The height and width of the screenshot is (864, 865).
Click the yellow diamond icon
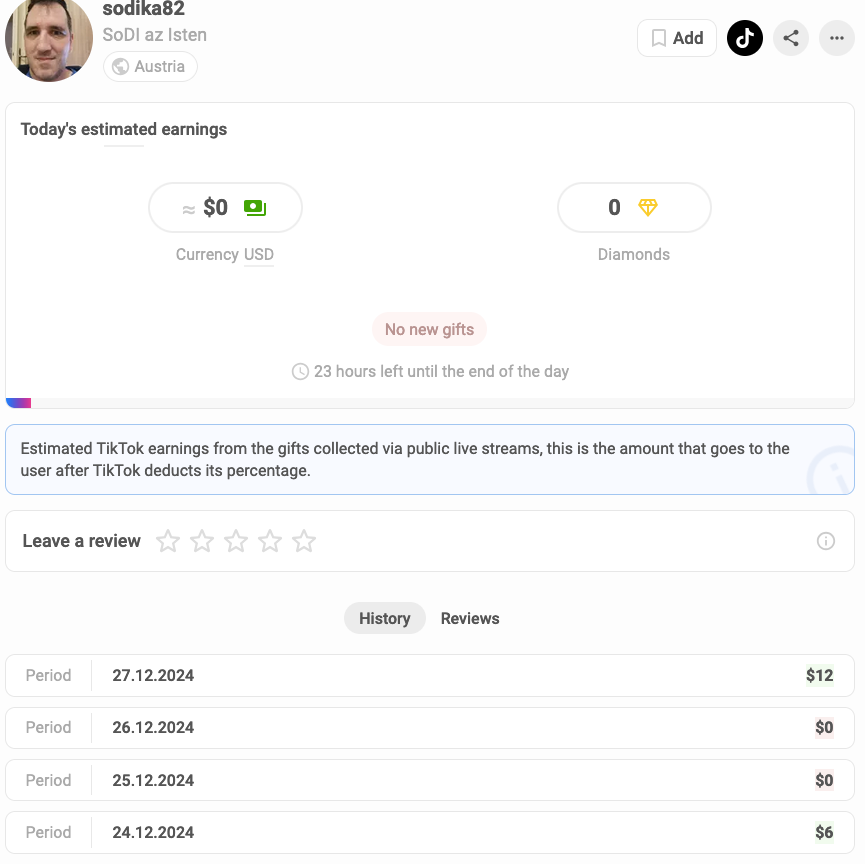point(648,207)
